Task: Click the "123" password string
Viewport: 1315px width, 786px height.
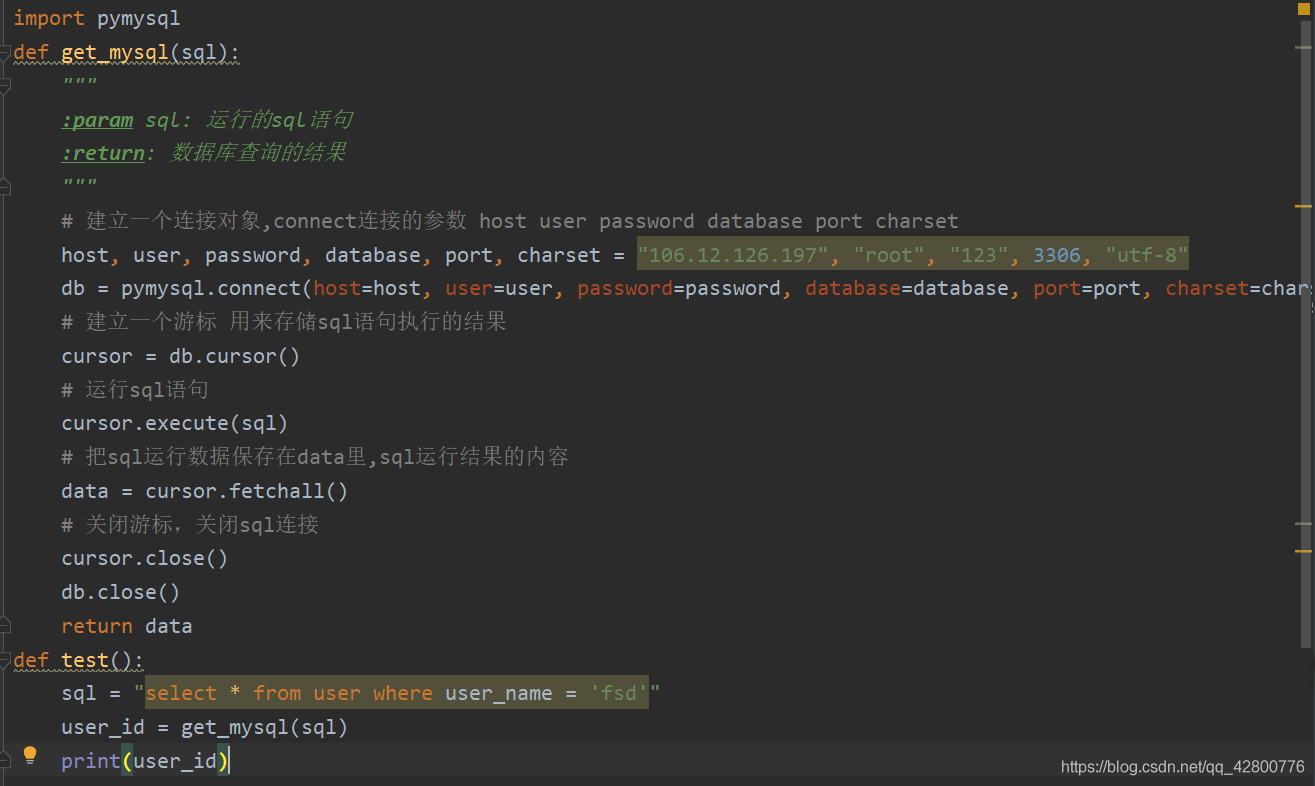Action: 979,255
